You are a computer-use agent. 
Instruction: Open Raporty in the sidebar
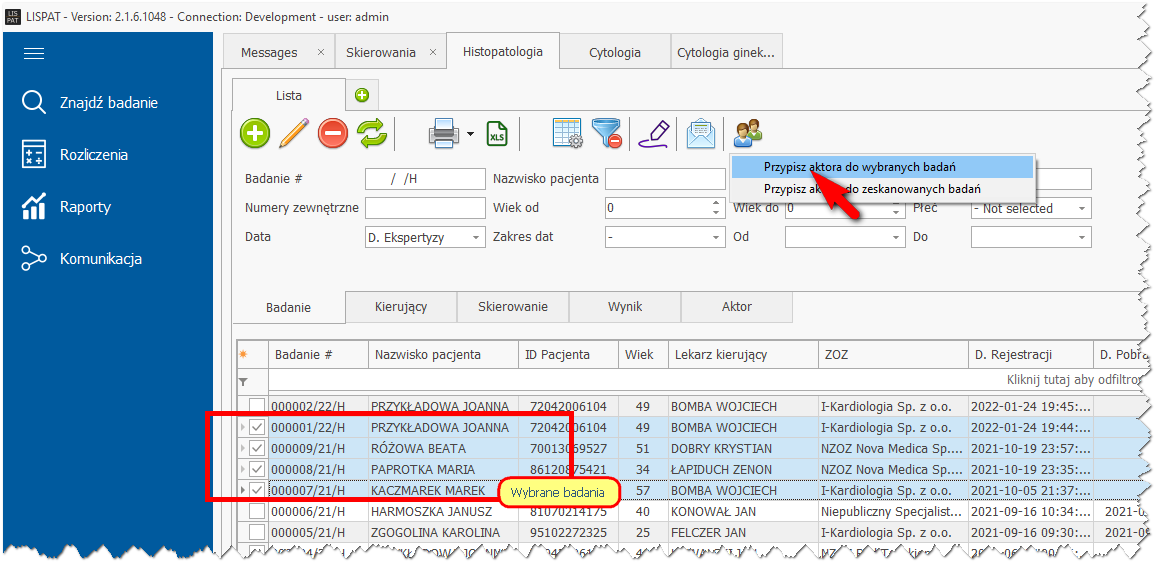(85, 207)
